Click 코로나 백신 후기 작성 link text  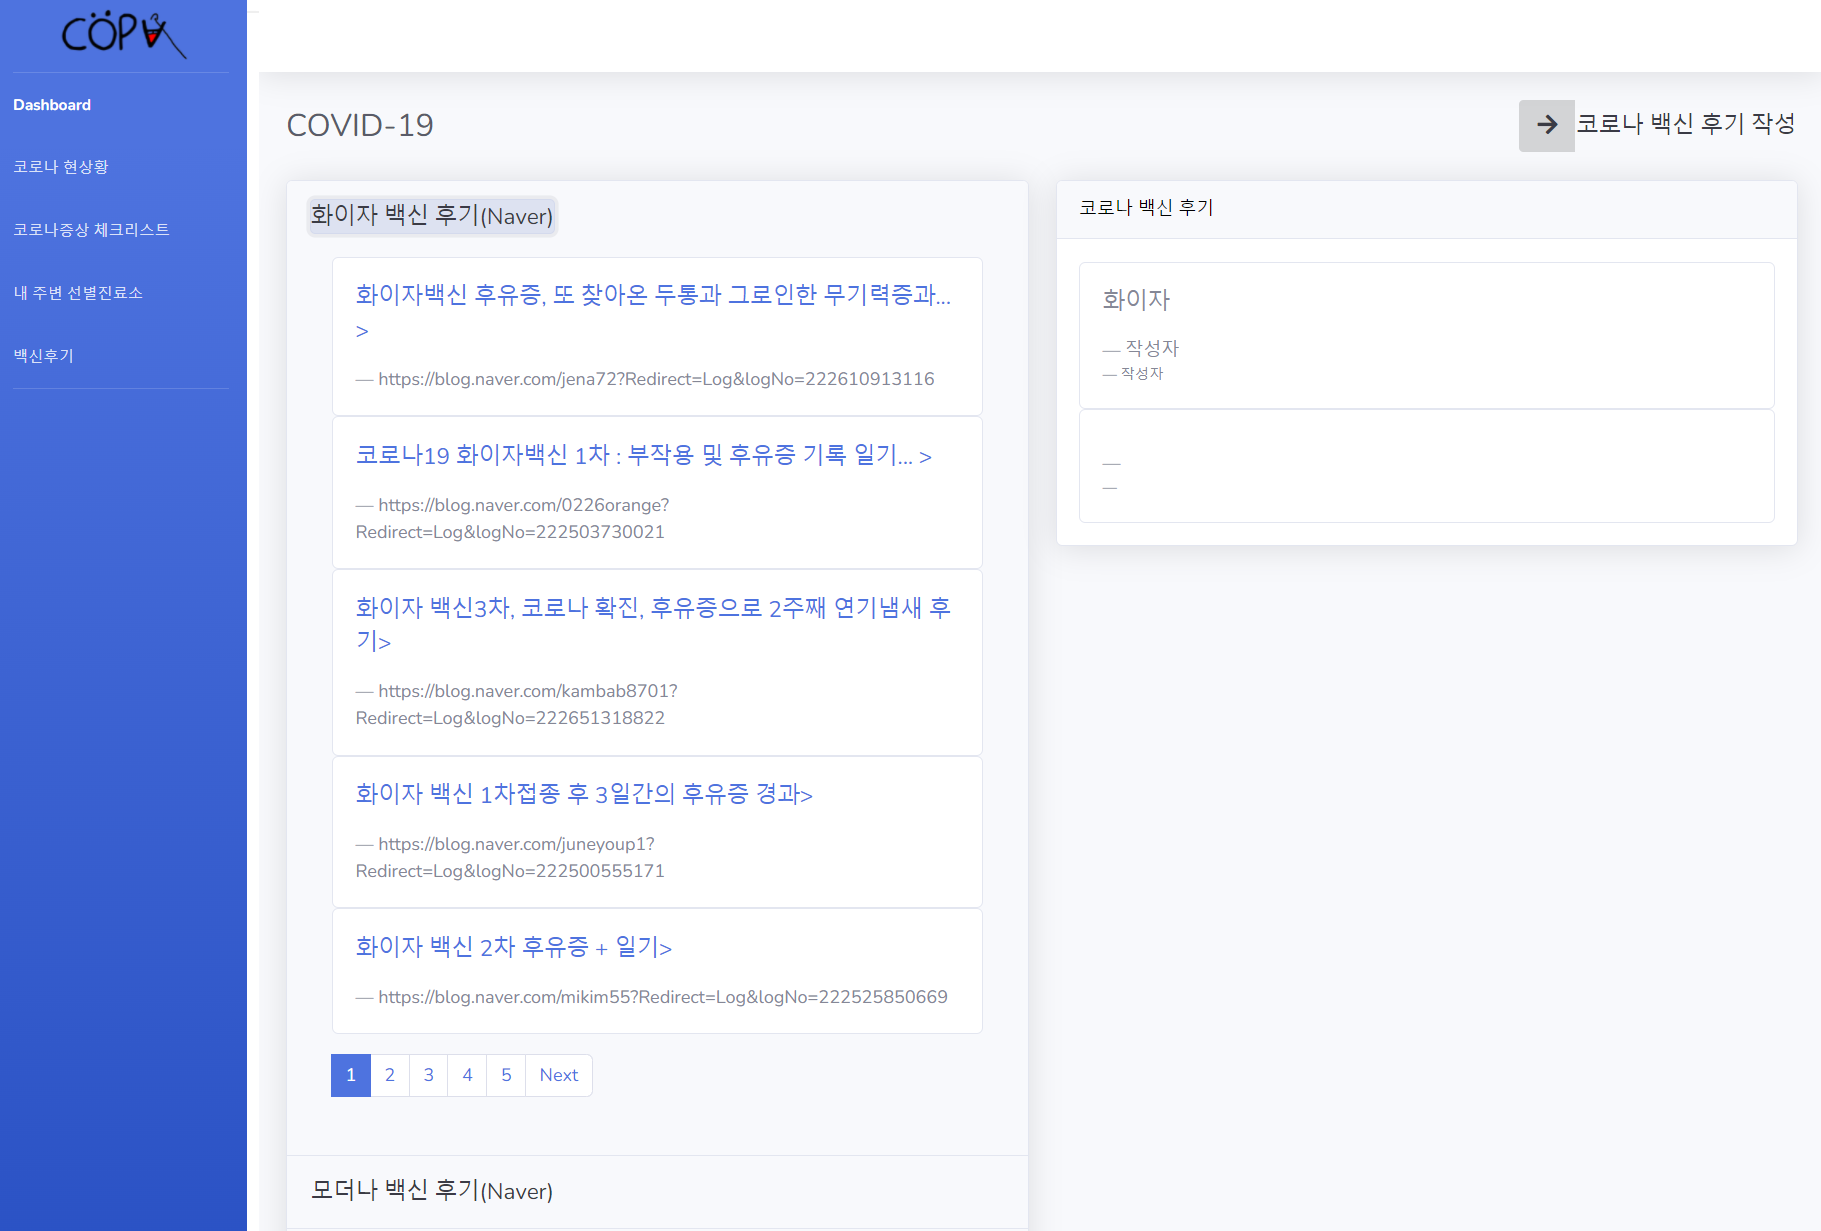coord(1686,124)
